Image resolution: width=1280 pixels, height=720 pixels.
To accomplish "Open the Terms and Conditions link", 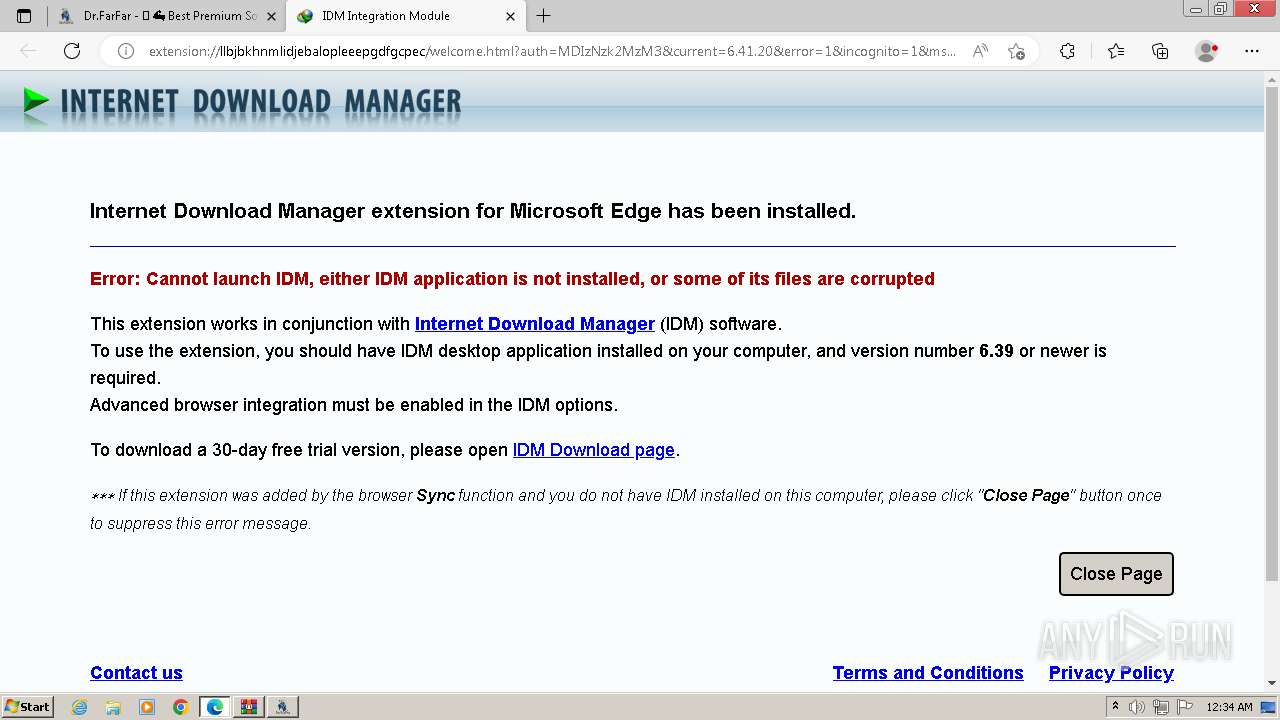I will click(x=928, y=673).
